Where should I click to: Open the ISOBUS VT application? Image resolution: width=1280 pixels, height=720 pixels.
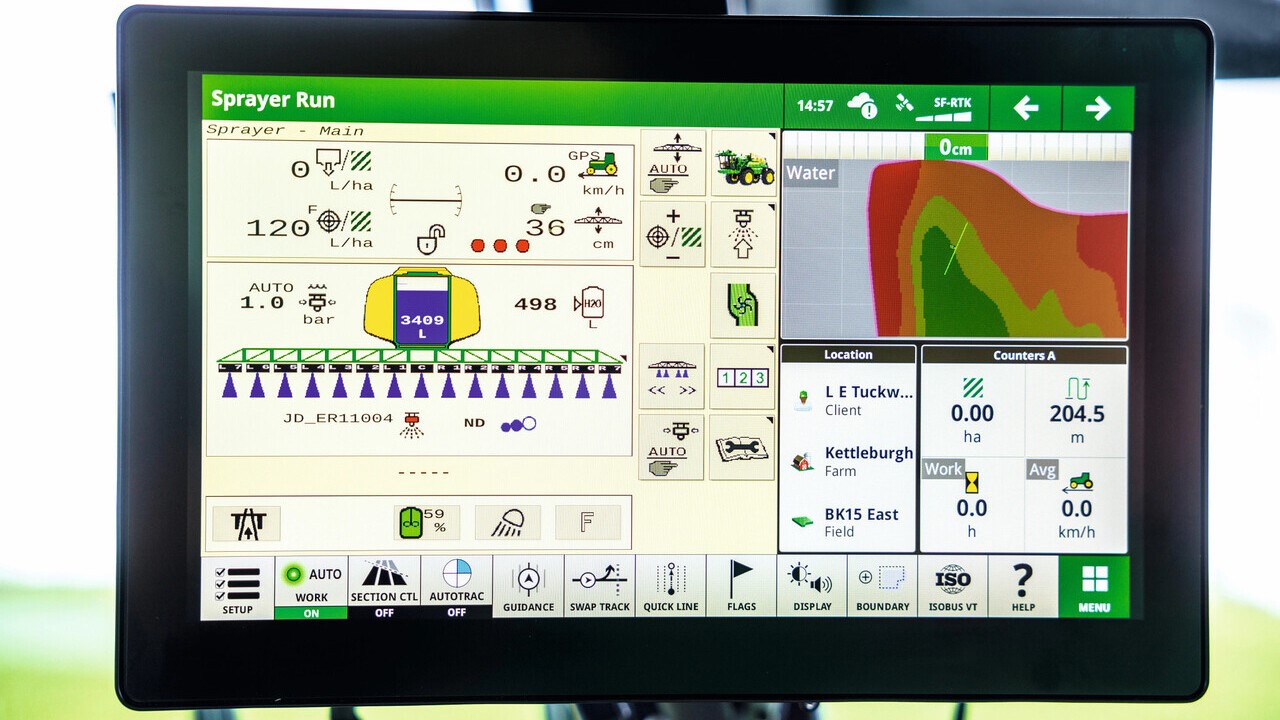point(952,588)
